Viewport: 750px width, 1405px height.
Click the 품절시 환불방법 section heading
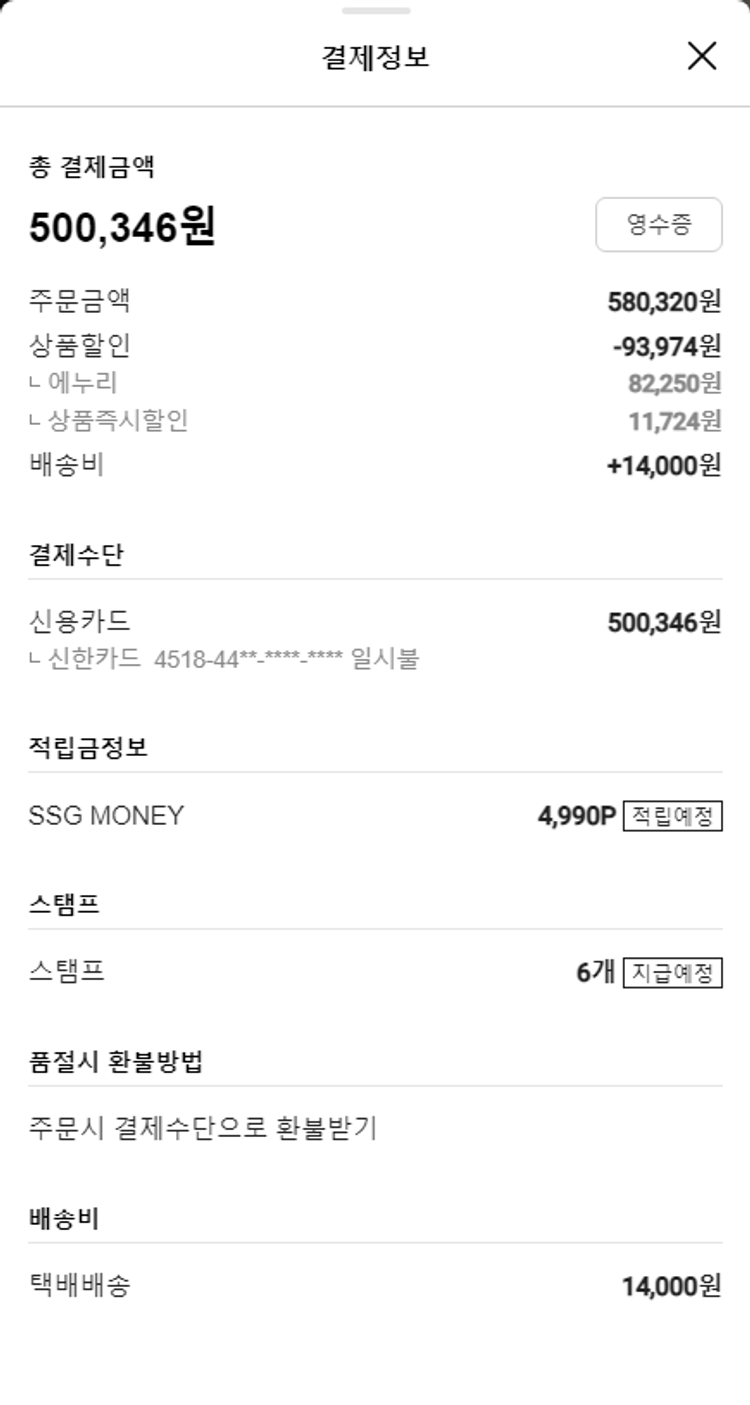point(116,1062)
